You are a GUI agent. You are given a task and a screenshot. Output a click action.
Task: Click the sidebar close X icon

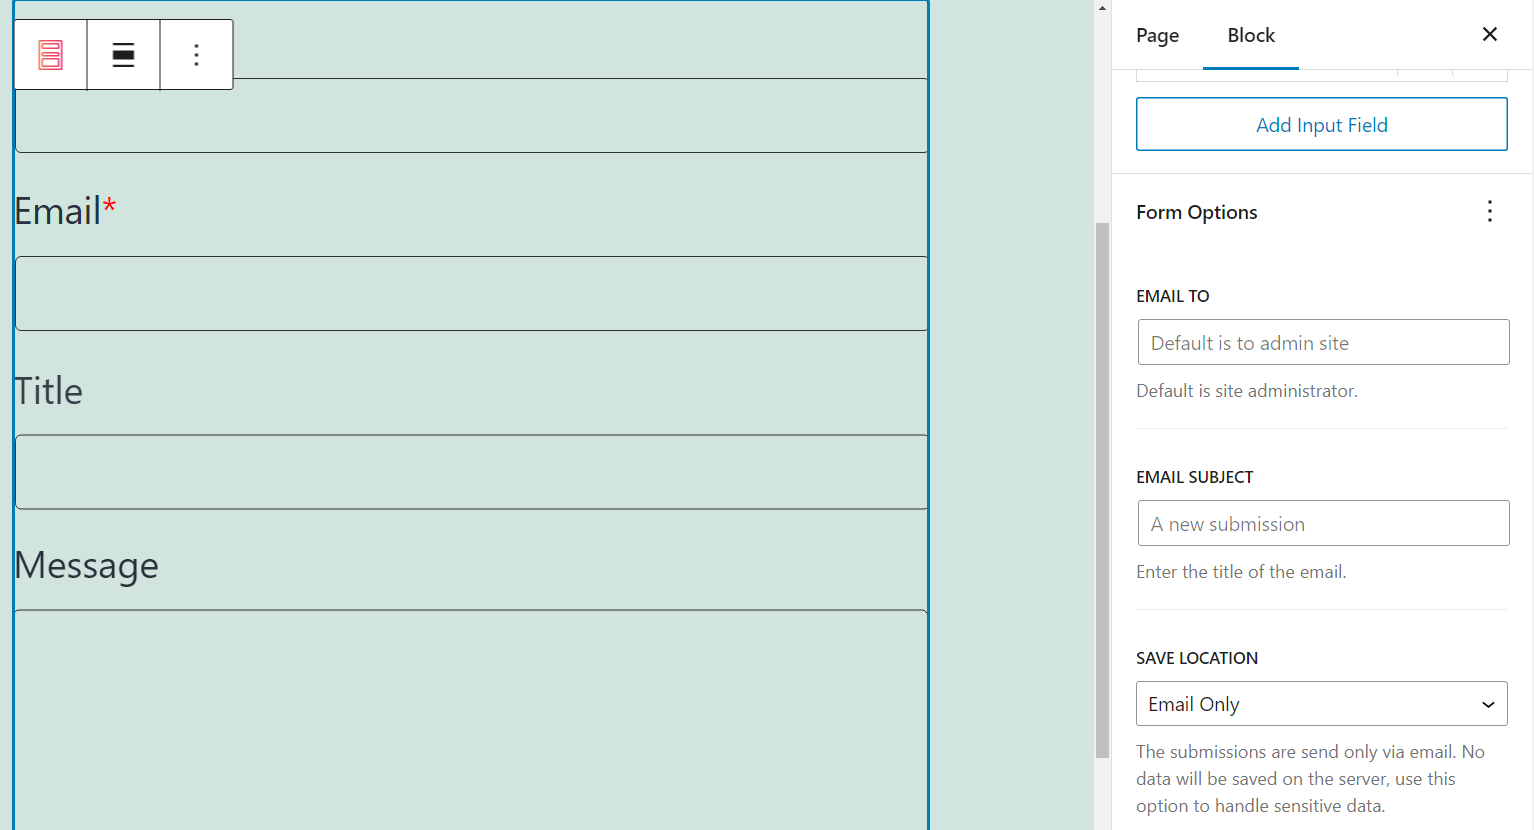[x=1489, y=33]
